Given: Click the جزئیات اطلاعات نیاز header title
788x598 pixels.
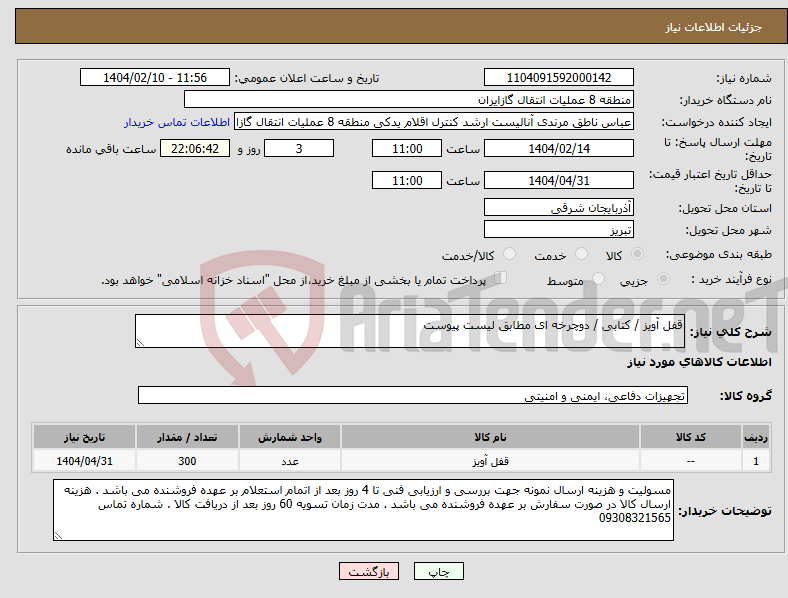Looking at the screenshot, I should click(x=714, y=27).
